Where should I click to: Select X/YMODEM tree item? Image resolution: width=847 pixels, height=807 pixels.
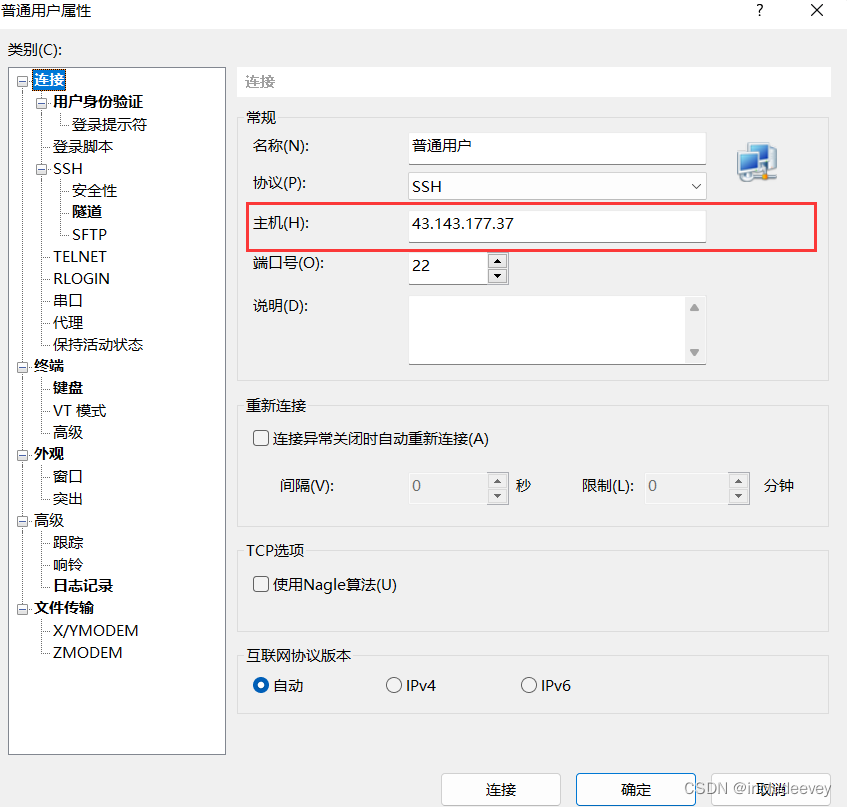pos(96,631)
